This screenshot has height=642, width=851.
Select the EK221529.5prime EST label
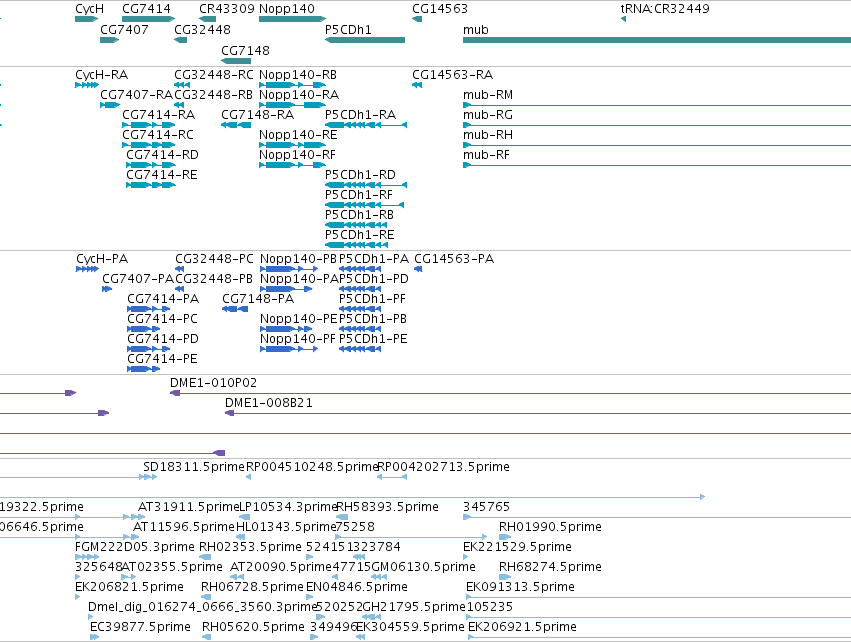(517, 548)
